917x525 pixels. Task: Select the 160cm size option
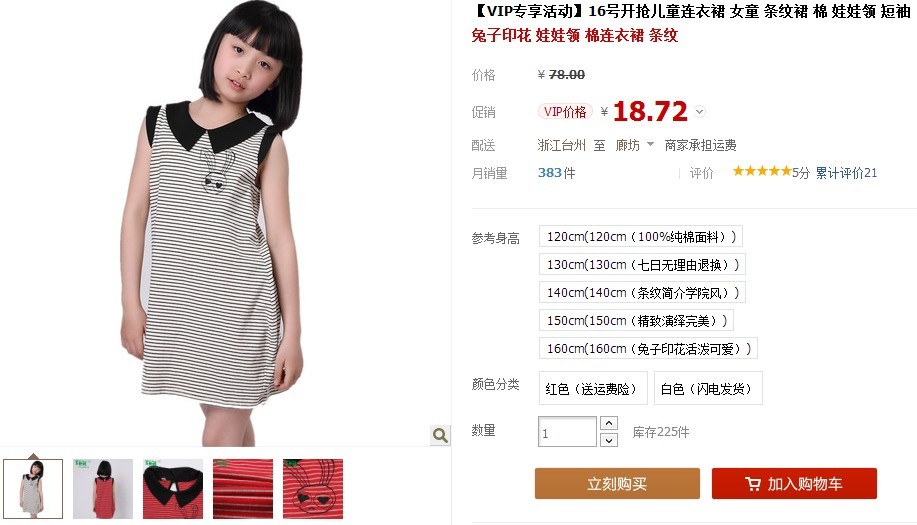coord(648,349)
